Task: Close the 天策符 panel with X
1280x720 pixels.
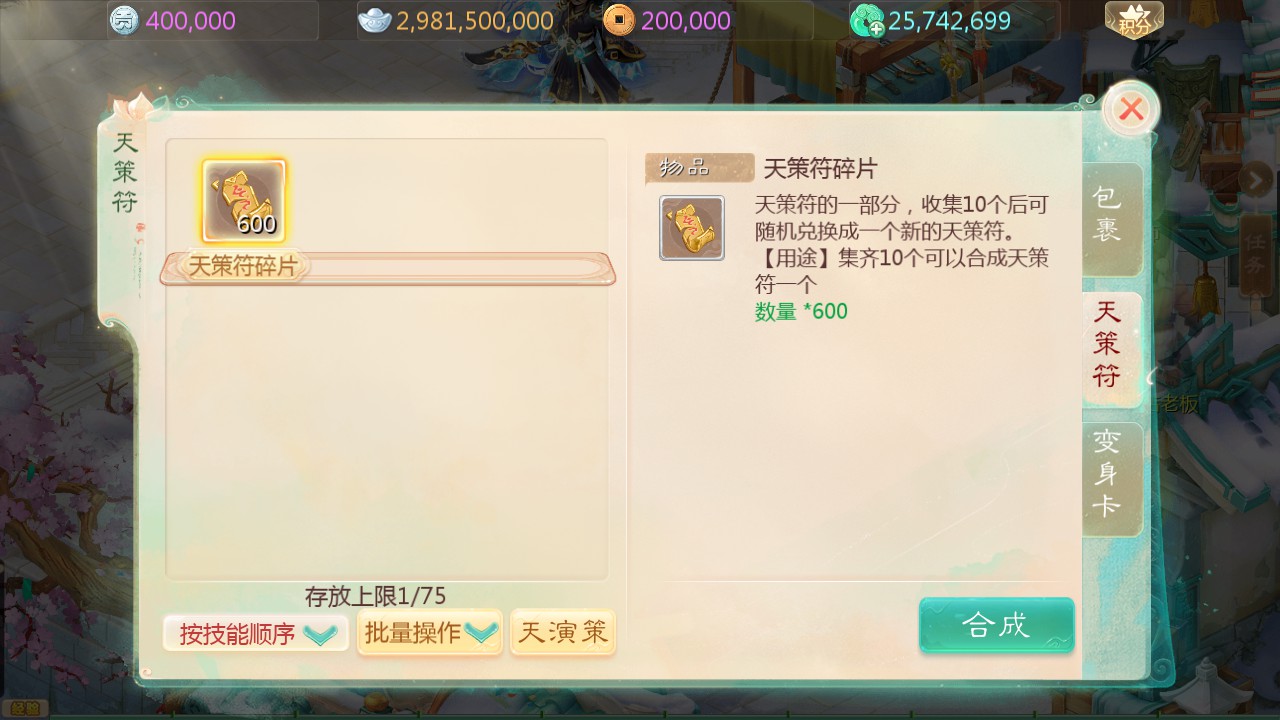Action: point(1131,109)
